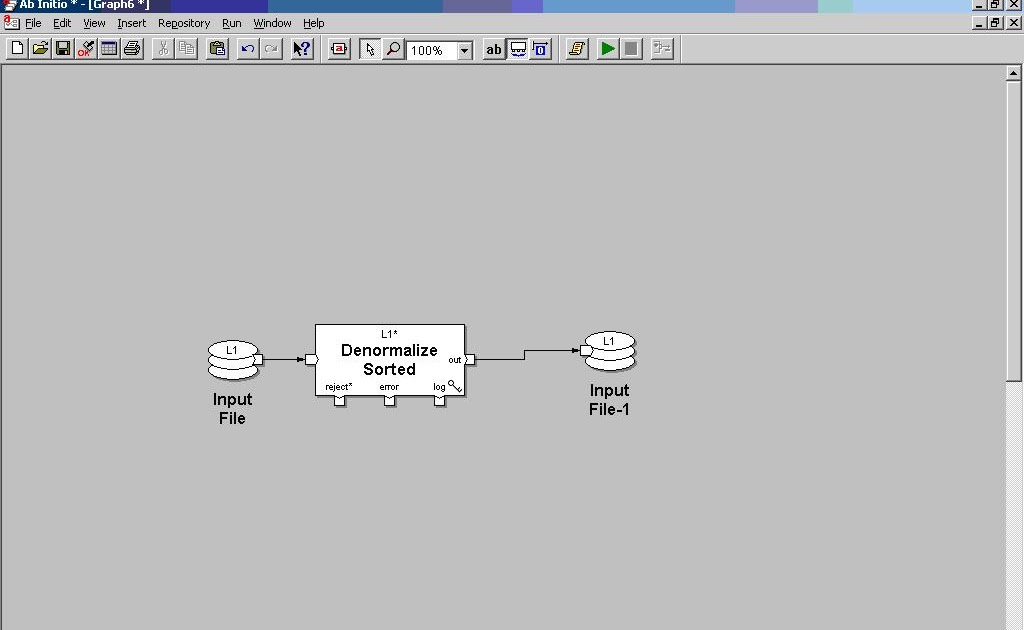The width and height of the screenshot is (1024, 630).
Task: Open the job log viewer icon
Action: coord(576,48)
